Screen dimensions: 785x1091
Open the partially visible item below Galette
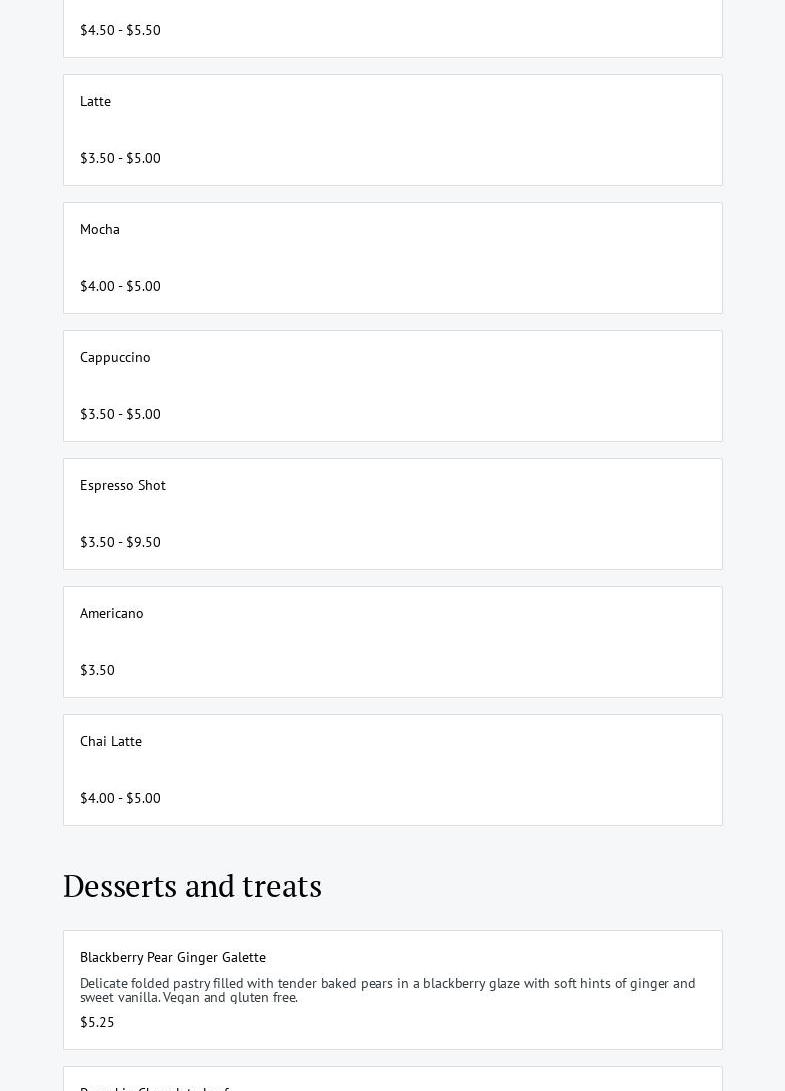(392, 1079)
